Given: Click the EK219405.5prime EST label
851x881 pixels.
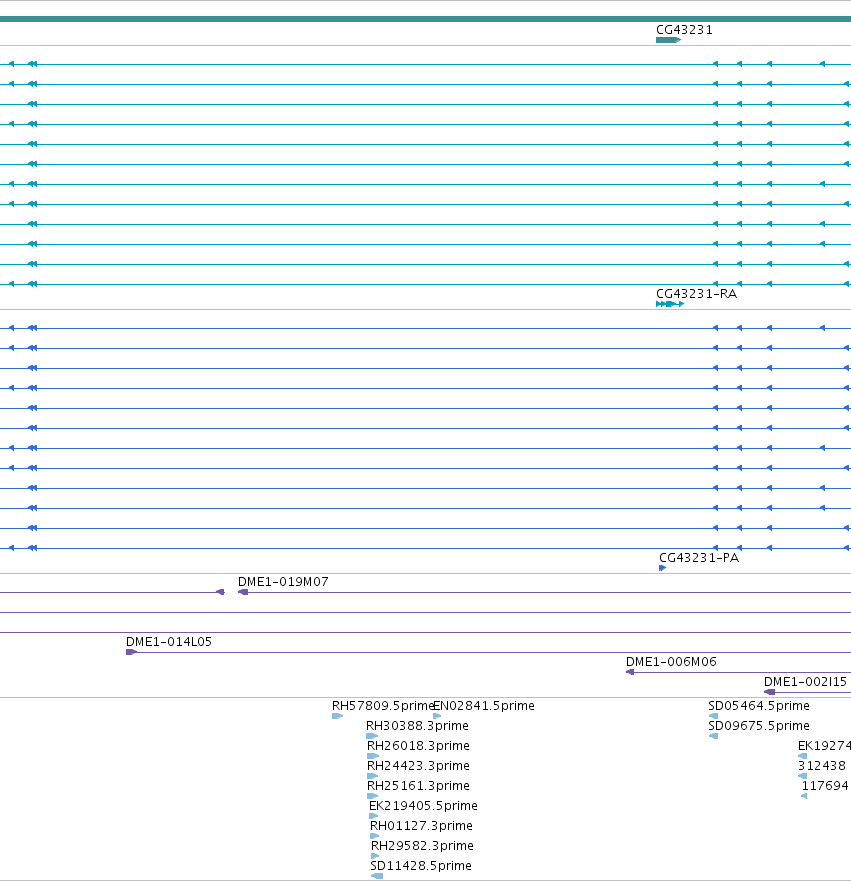Looking at the screenshot, I should click(424, 806).
